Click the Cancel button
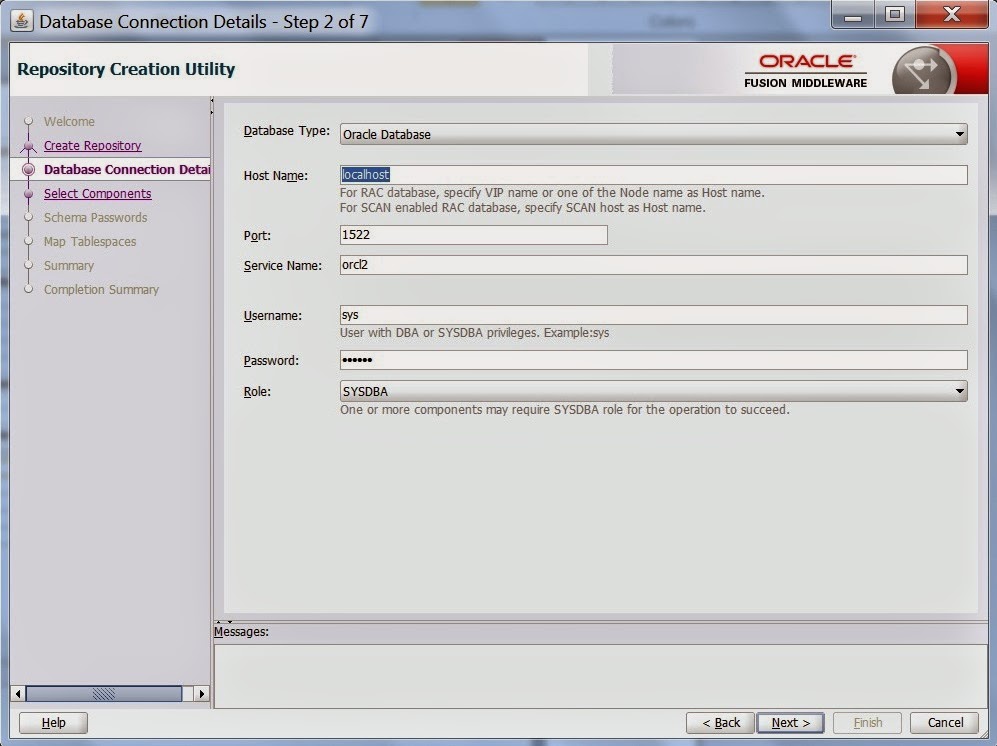Image resolution: width=997 pixels, height=746 pixels. (945, 722)
